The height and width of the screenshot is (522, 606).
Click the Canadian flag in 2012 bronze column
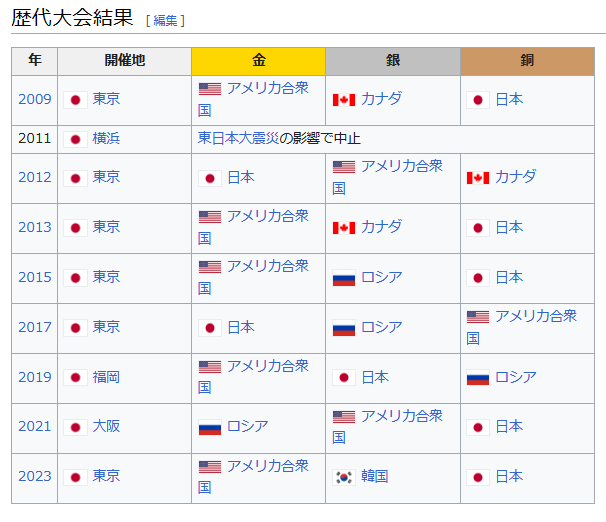477,177
